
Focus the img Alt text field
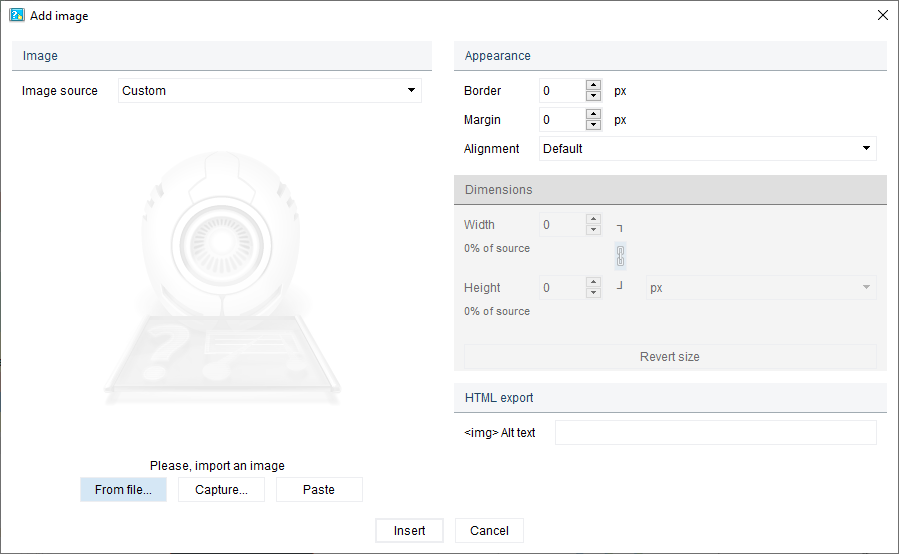[x=715, y=433]
